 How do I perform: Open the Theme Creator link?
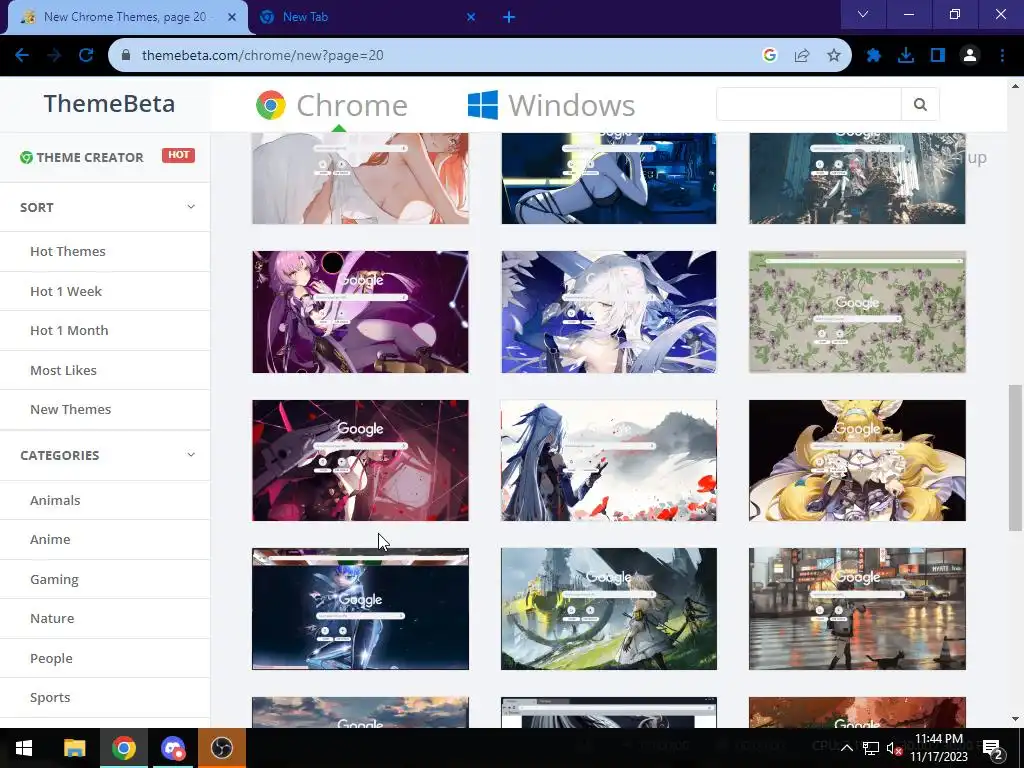[x=82, y=157]
